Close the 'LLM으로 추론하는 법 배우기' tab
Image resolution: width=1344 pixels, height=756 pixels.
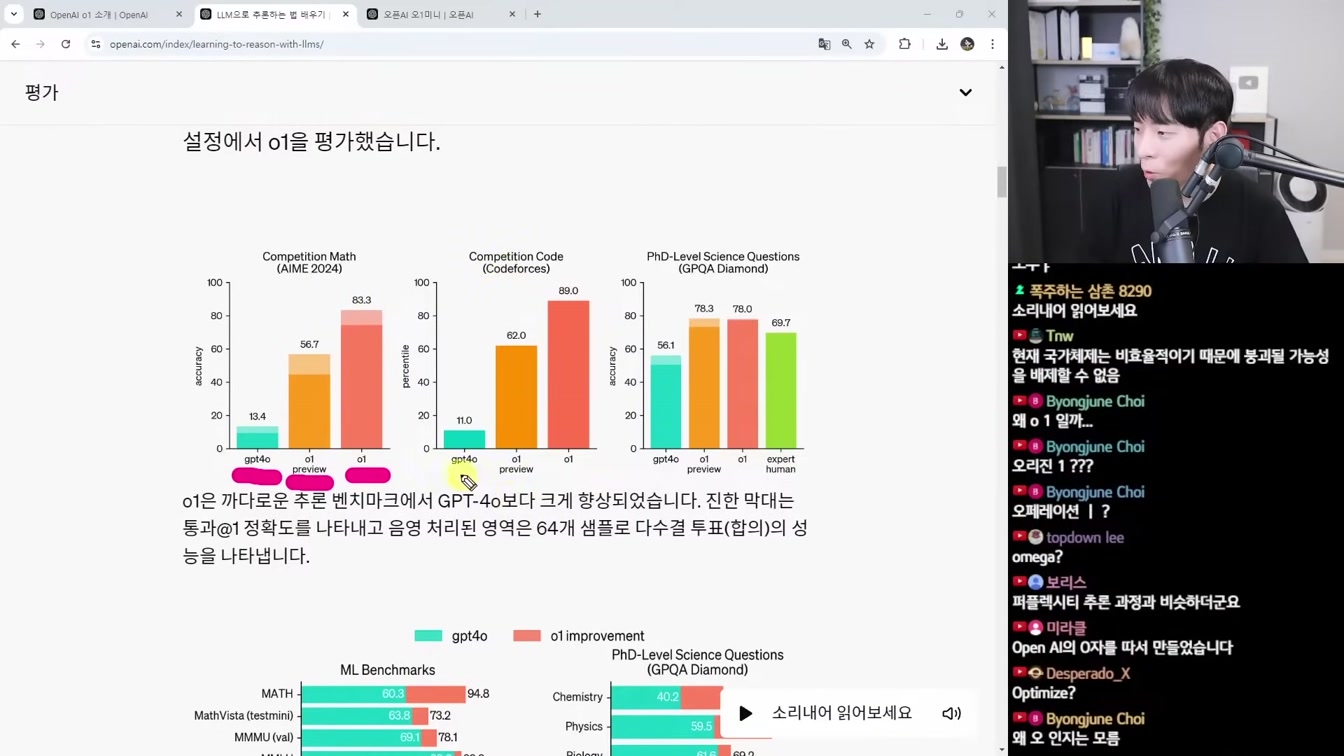[346, 14]
